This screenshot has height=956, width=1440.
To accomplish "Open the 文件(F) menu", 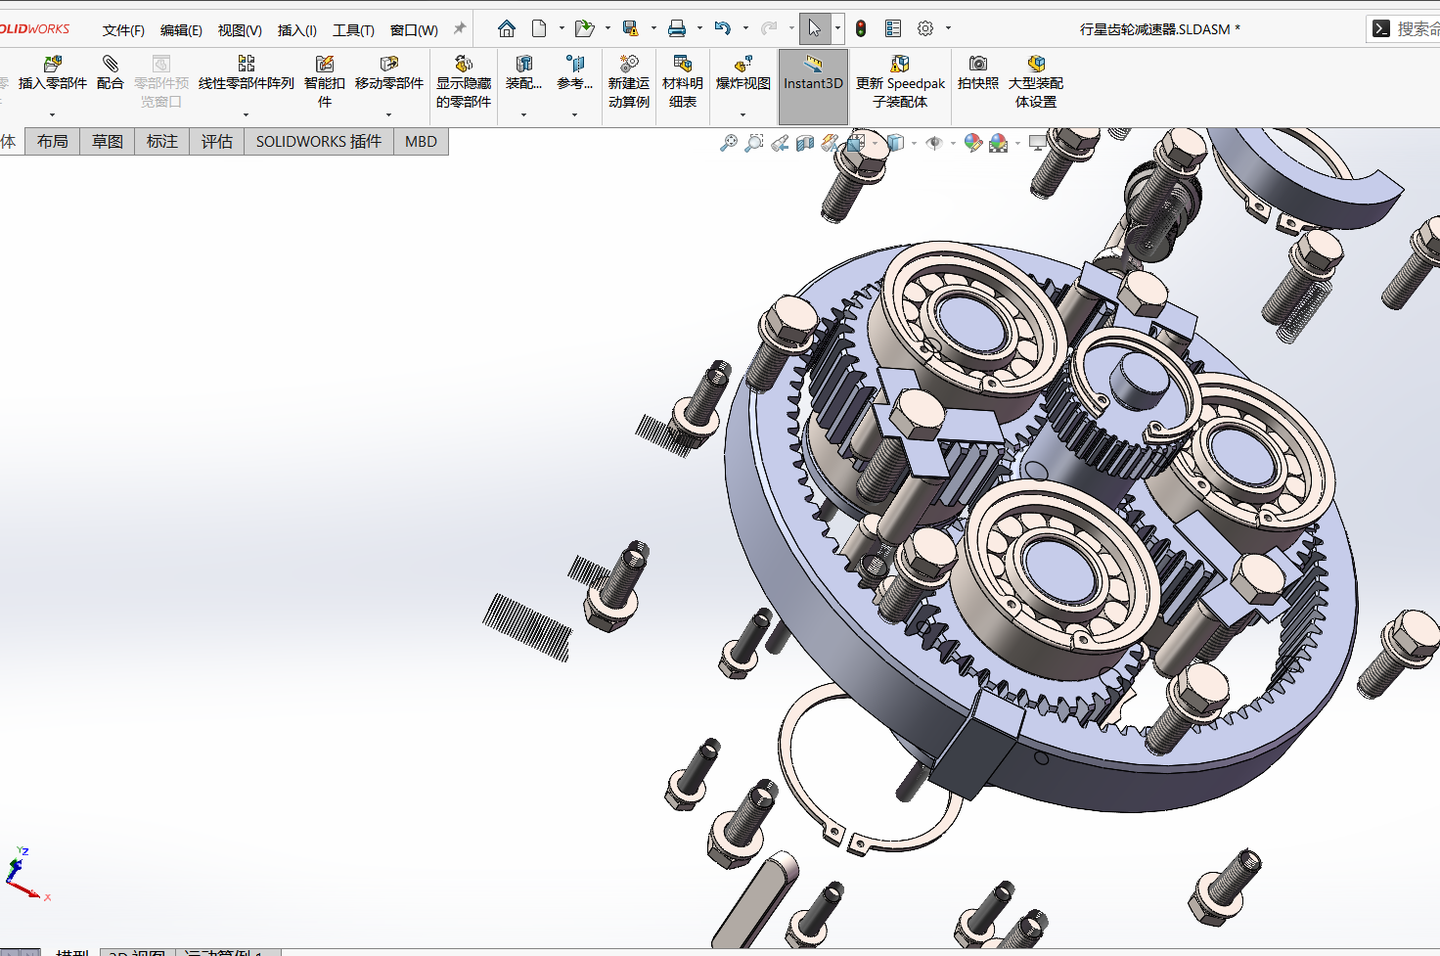I will pyautogui.click(x=123, y=30).
